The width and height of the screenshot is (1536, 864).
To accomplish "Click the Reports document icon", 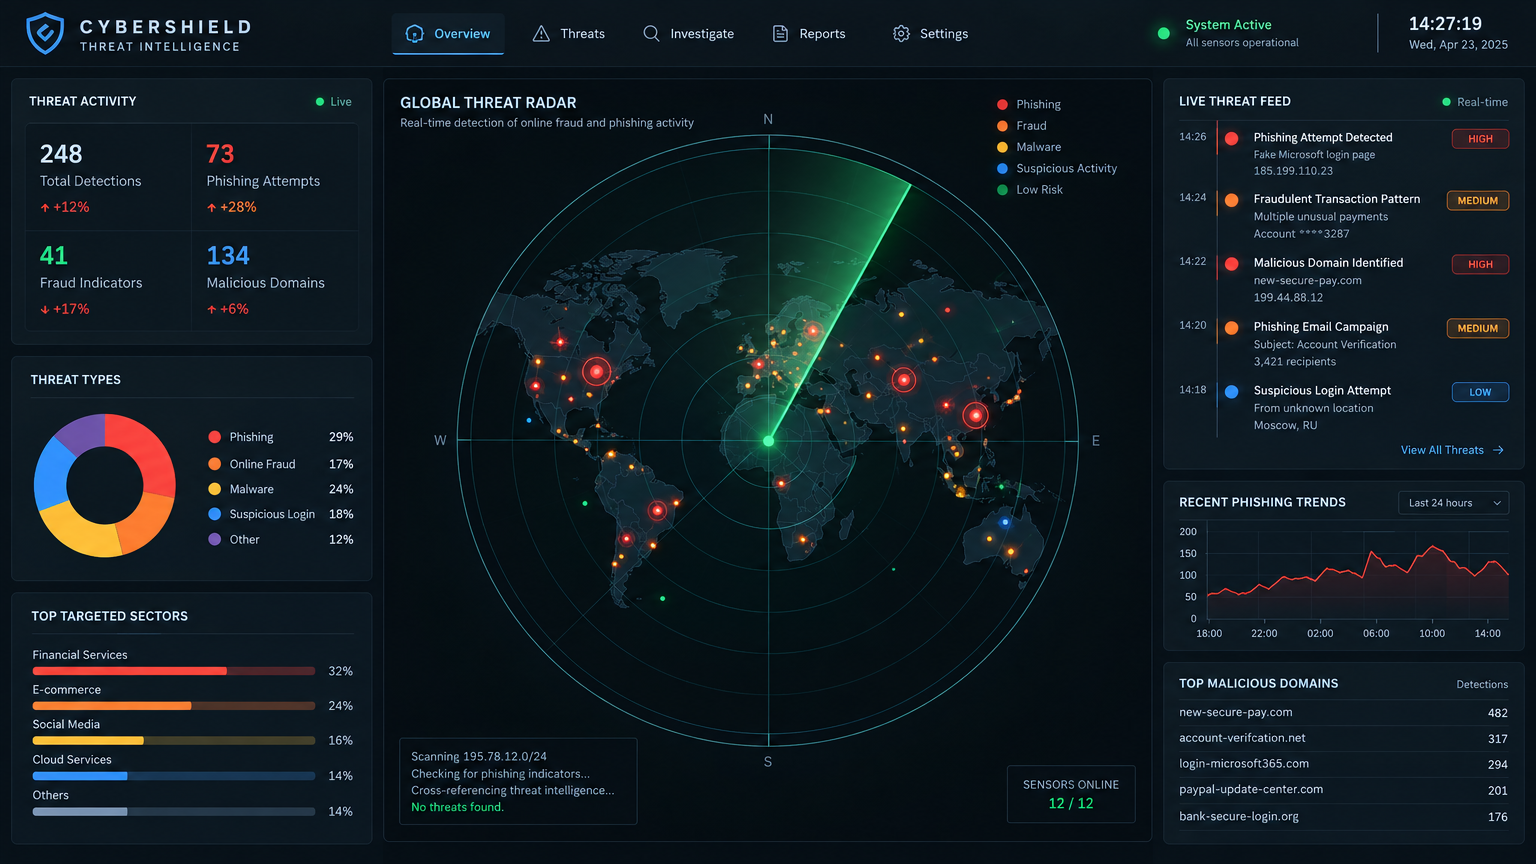I will (x=780, y=34).
